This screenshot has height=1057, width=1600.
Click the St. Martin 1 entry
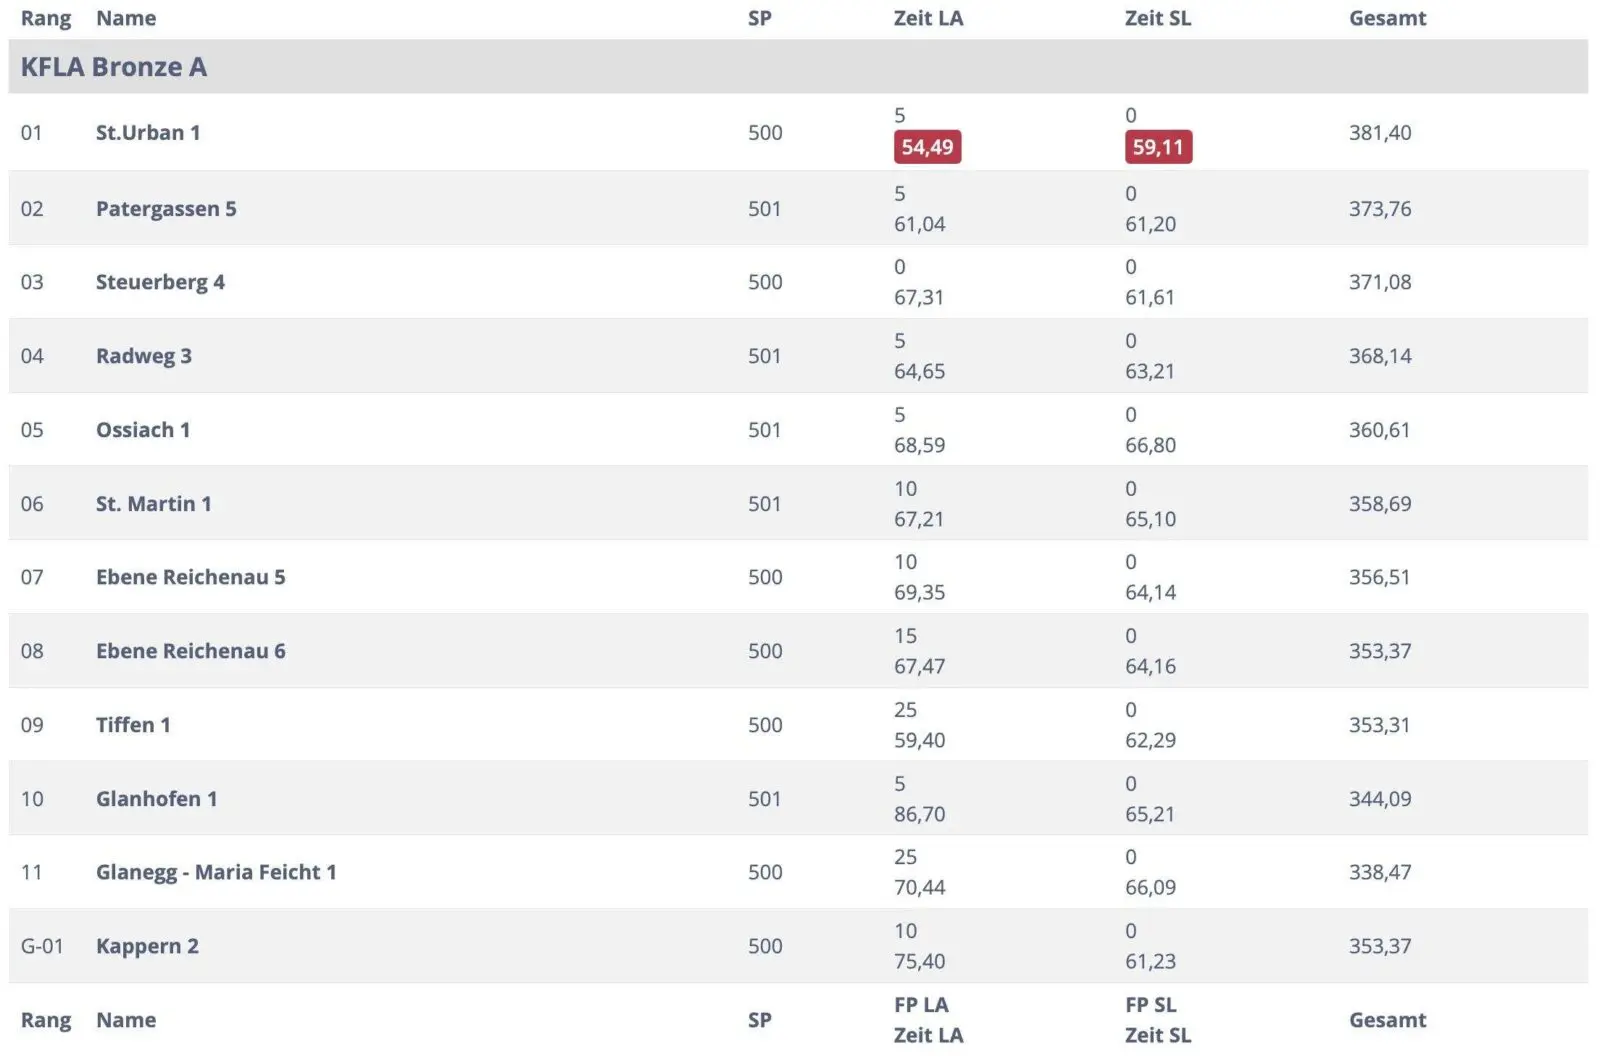click(x=153, y=504)
